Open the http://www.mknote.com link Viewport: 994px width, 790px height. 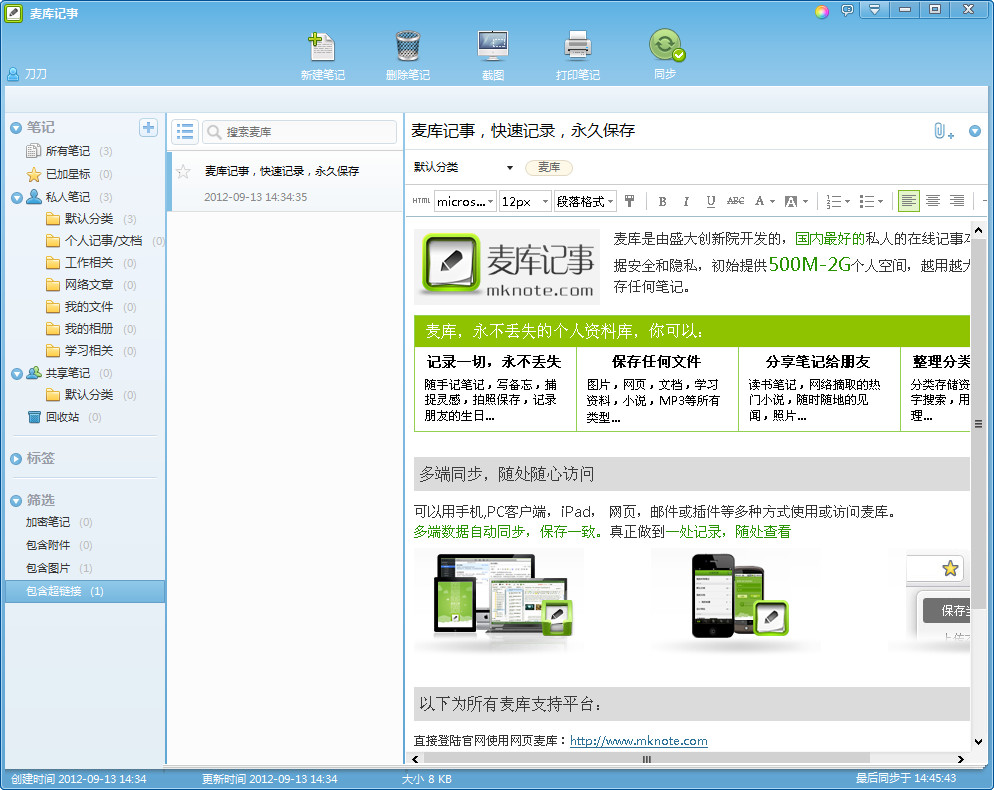pos(638,741)
